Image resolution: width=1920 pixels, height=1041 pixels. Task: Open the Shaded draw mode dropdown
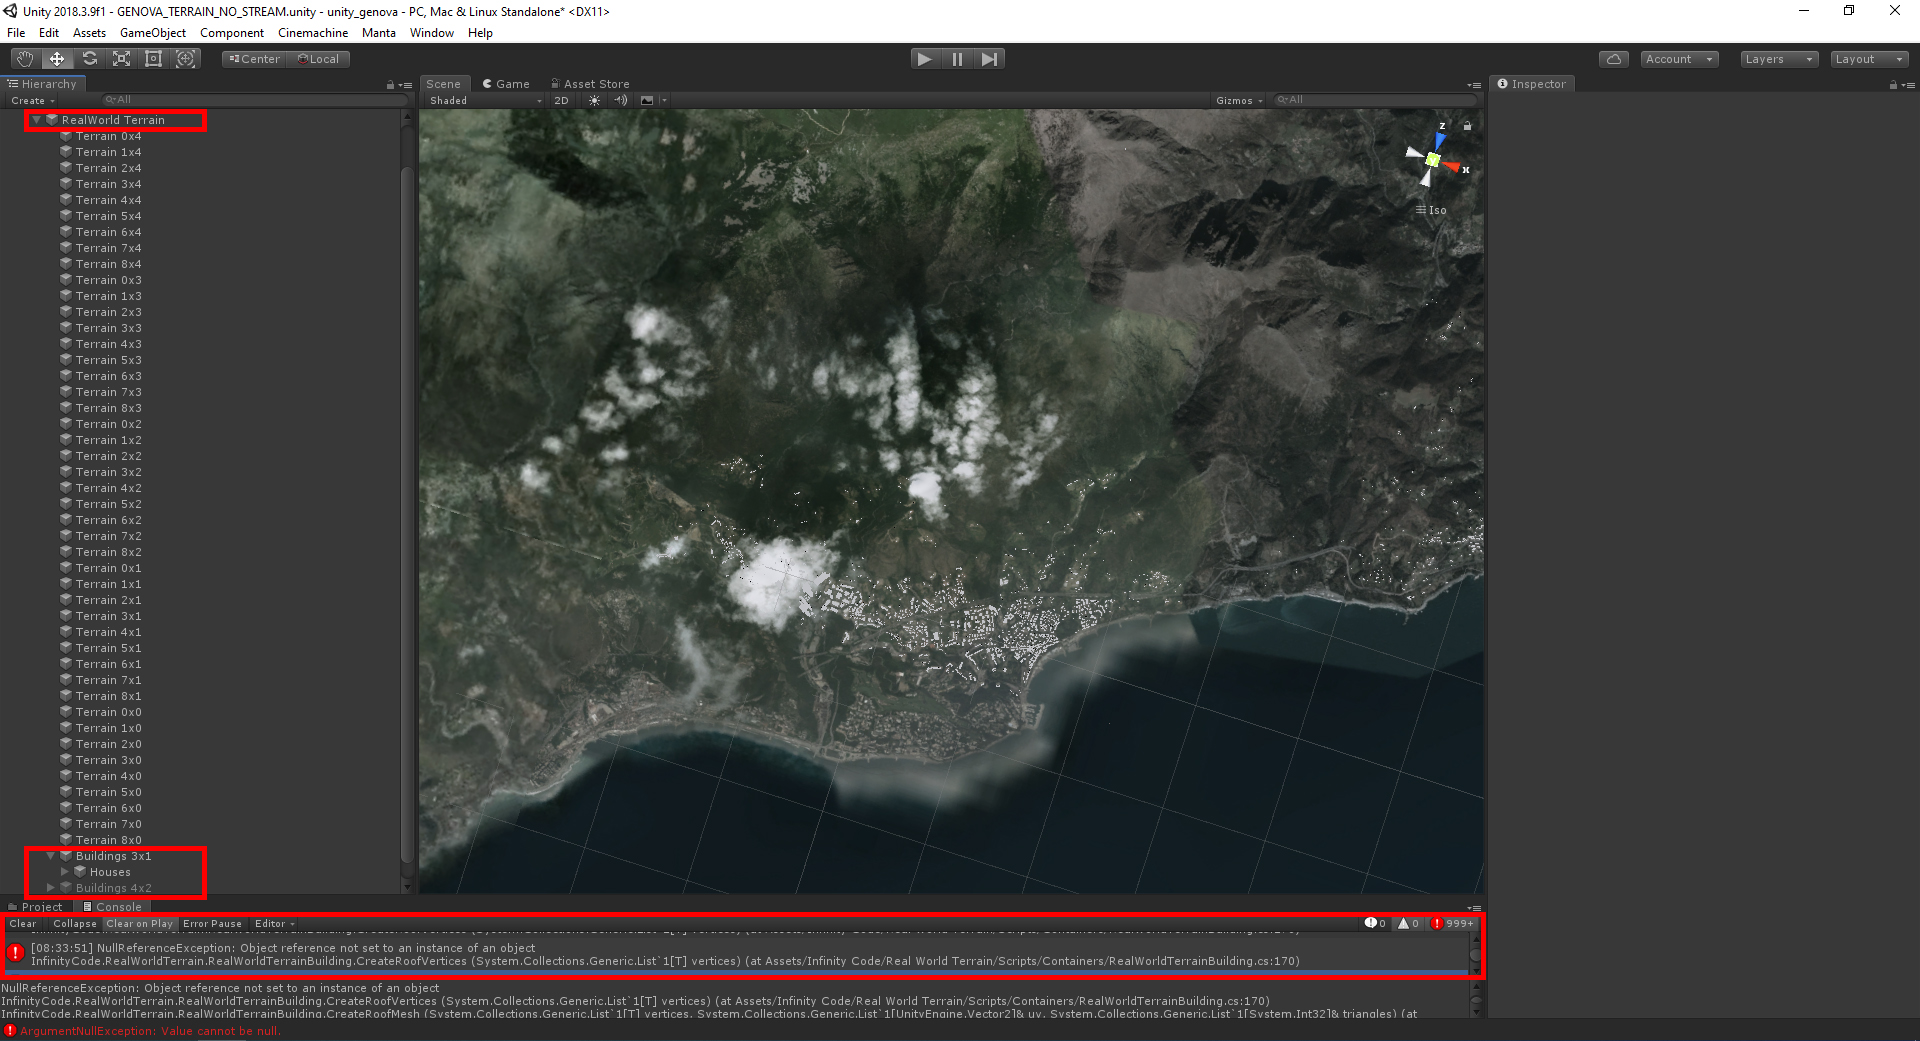click(x=485, y=100)
